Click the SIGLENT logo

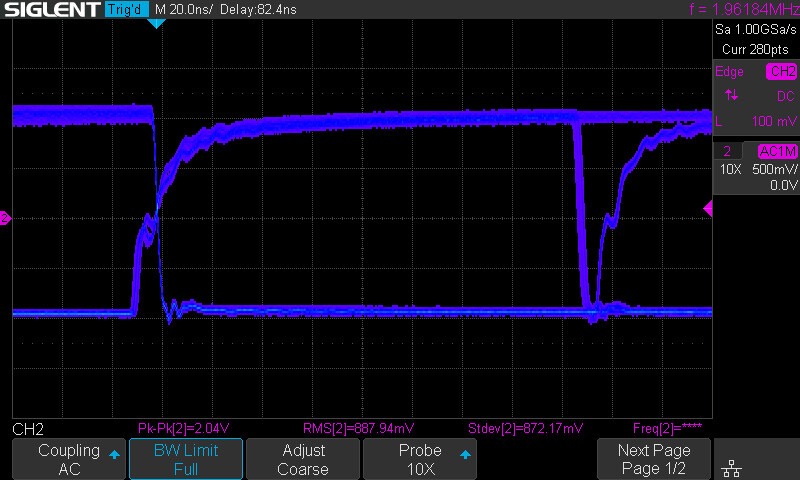tap(52, 9)
